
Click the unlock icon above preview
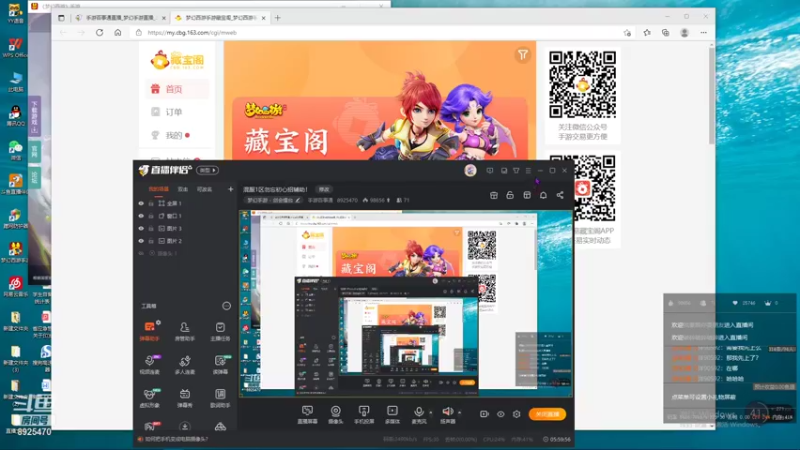pyautogui.click(x=510, y=195)
